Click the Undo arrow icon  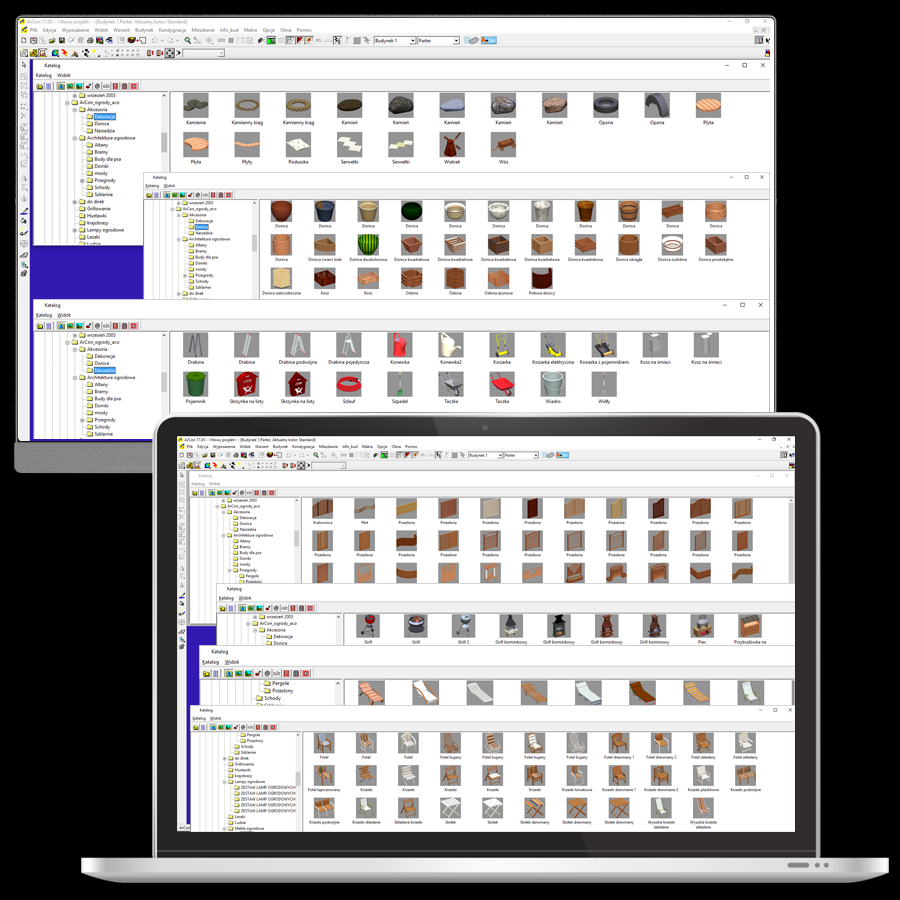click(x=154, y=41)
